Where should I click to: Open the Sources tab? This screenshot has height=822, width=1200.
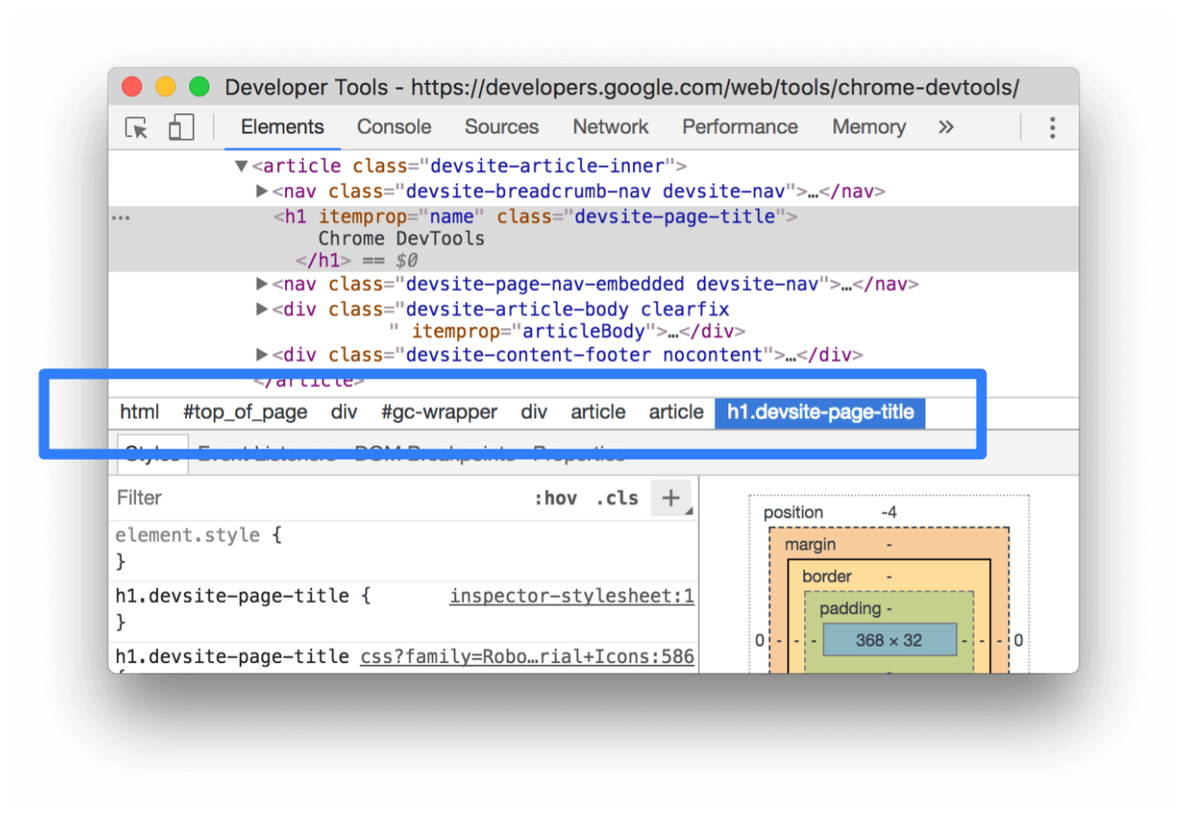pos(501,127)
